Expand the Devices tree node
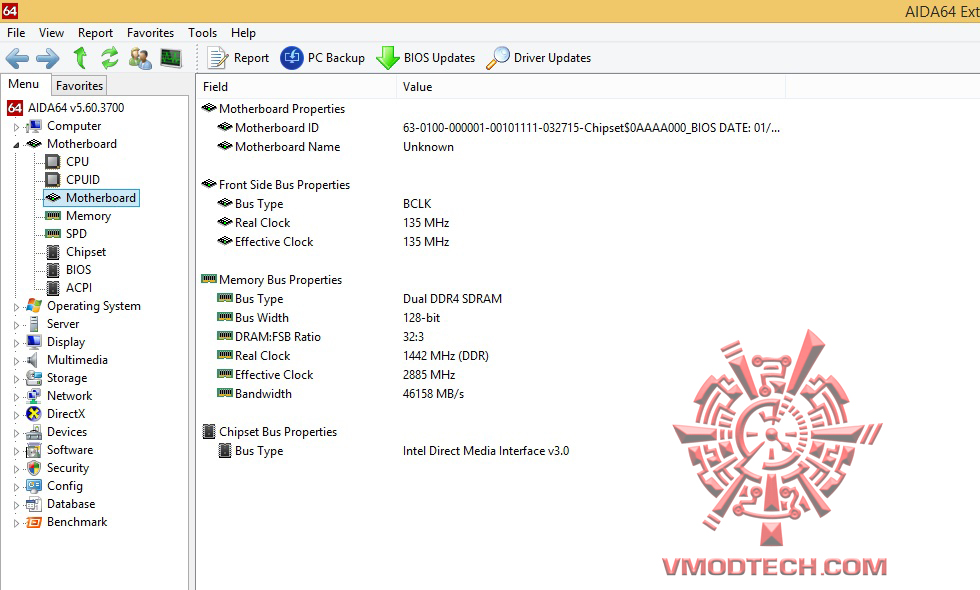980x590 pixels. (x=16, y=432)
